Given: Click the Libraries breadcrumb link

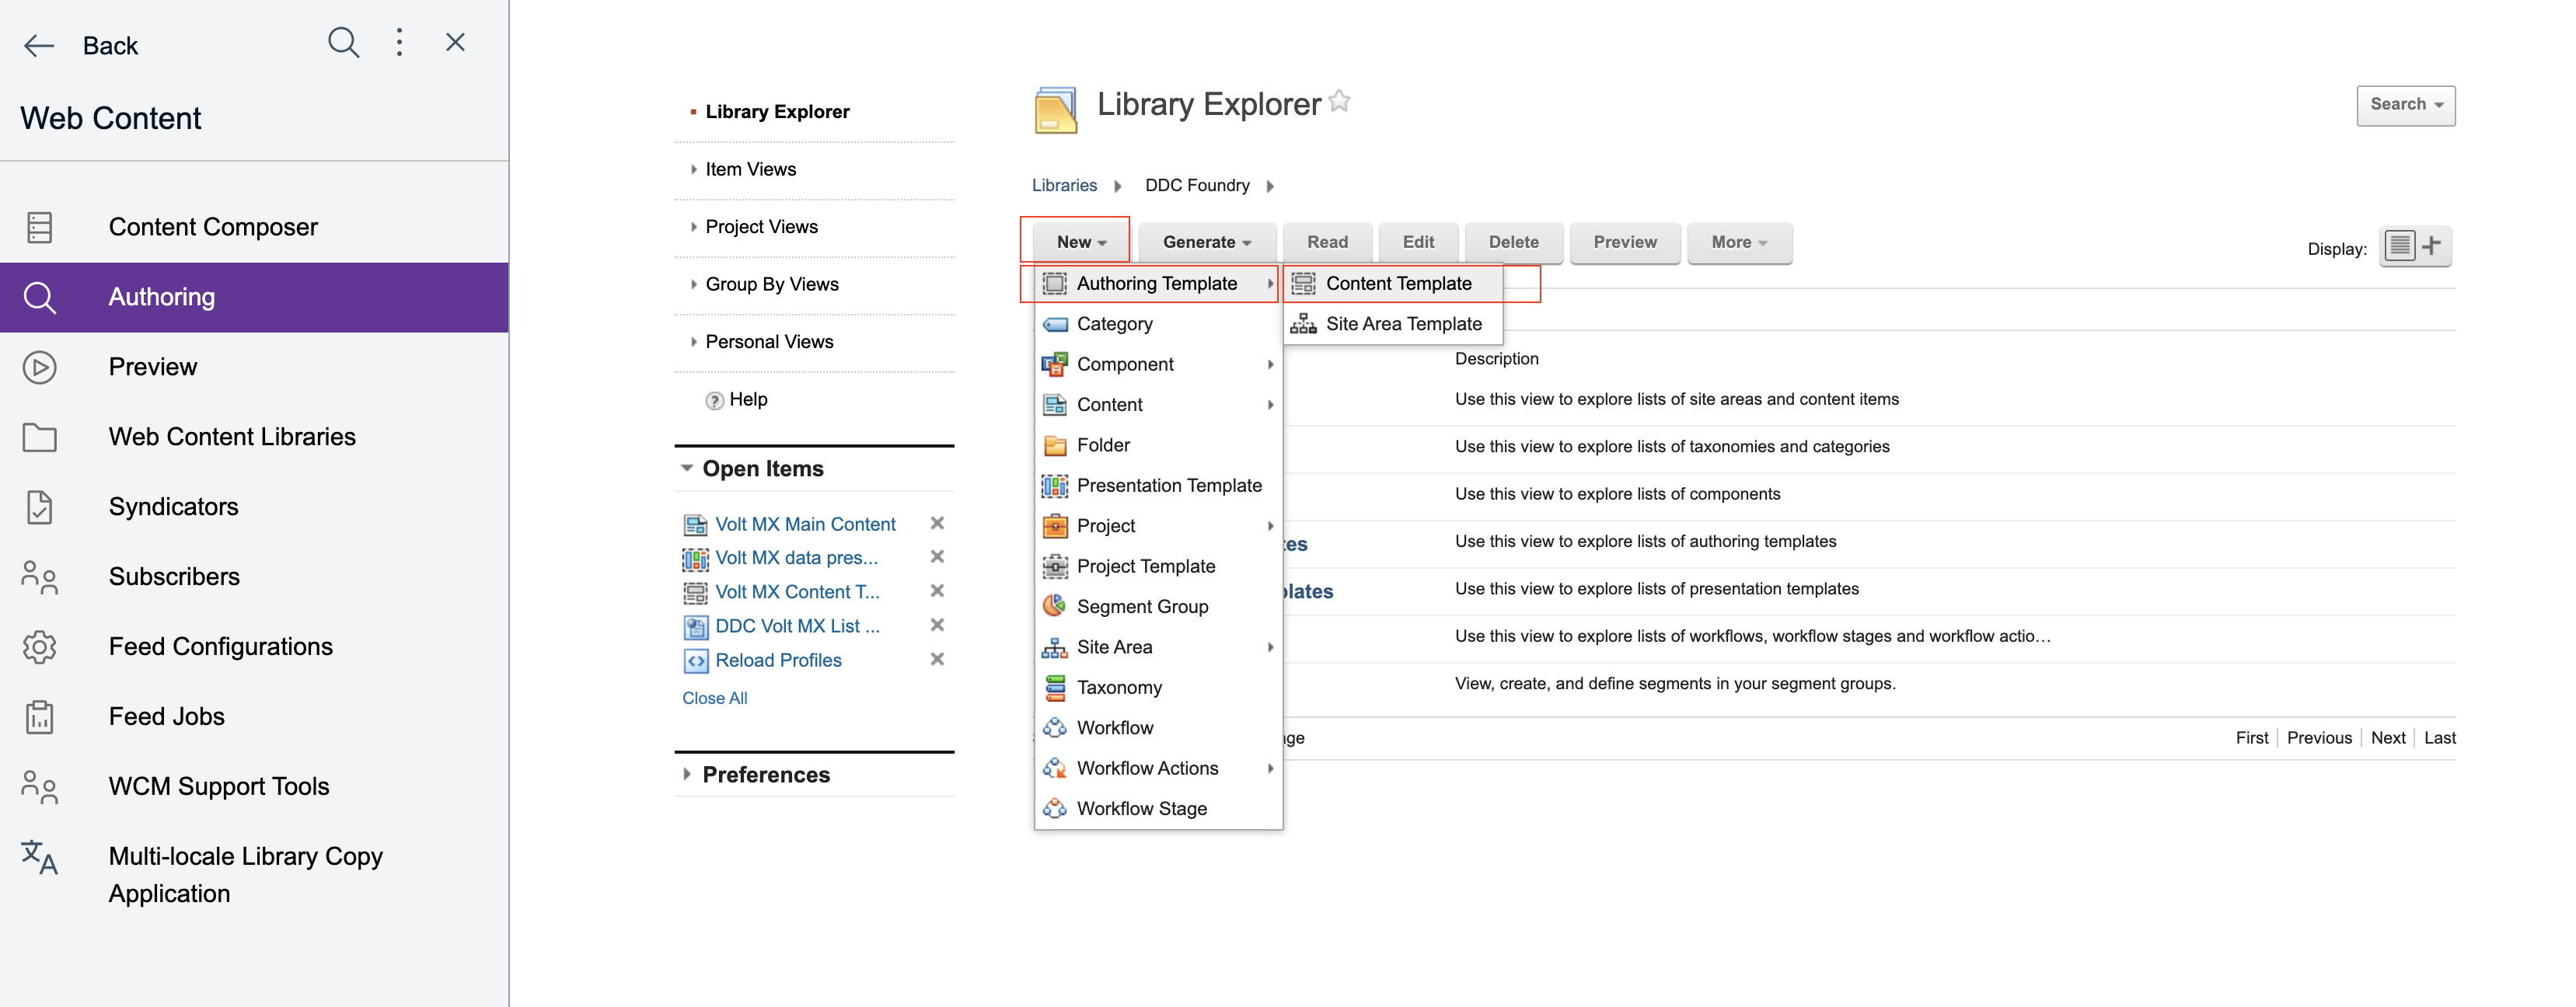Looking at the screenshot, I should [1063, 186].
